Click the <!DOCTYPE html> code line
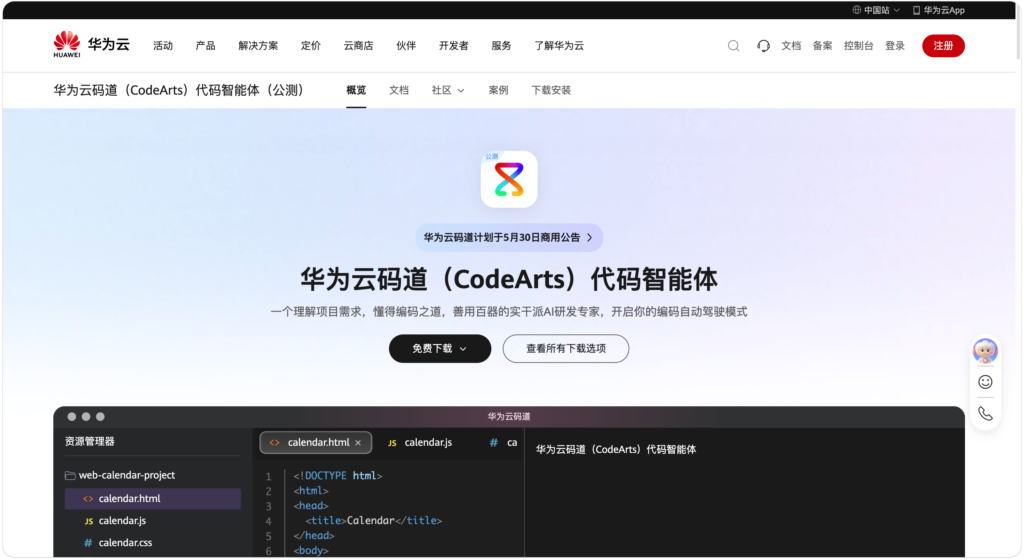This screenshot has width=1024, height=560. click(338, 476)
